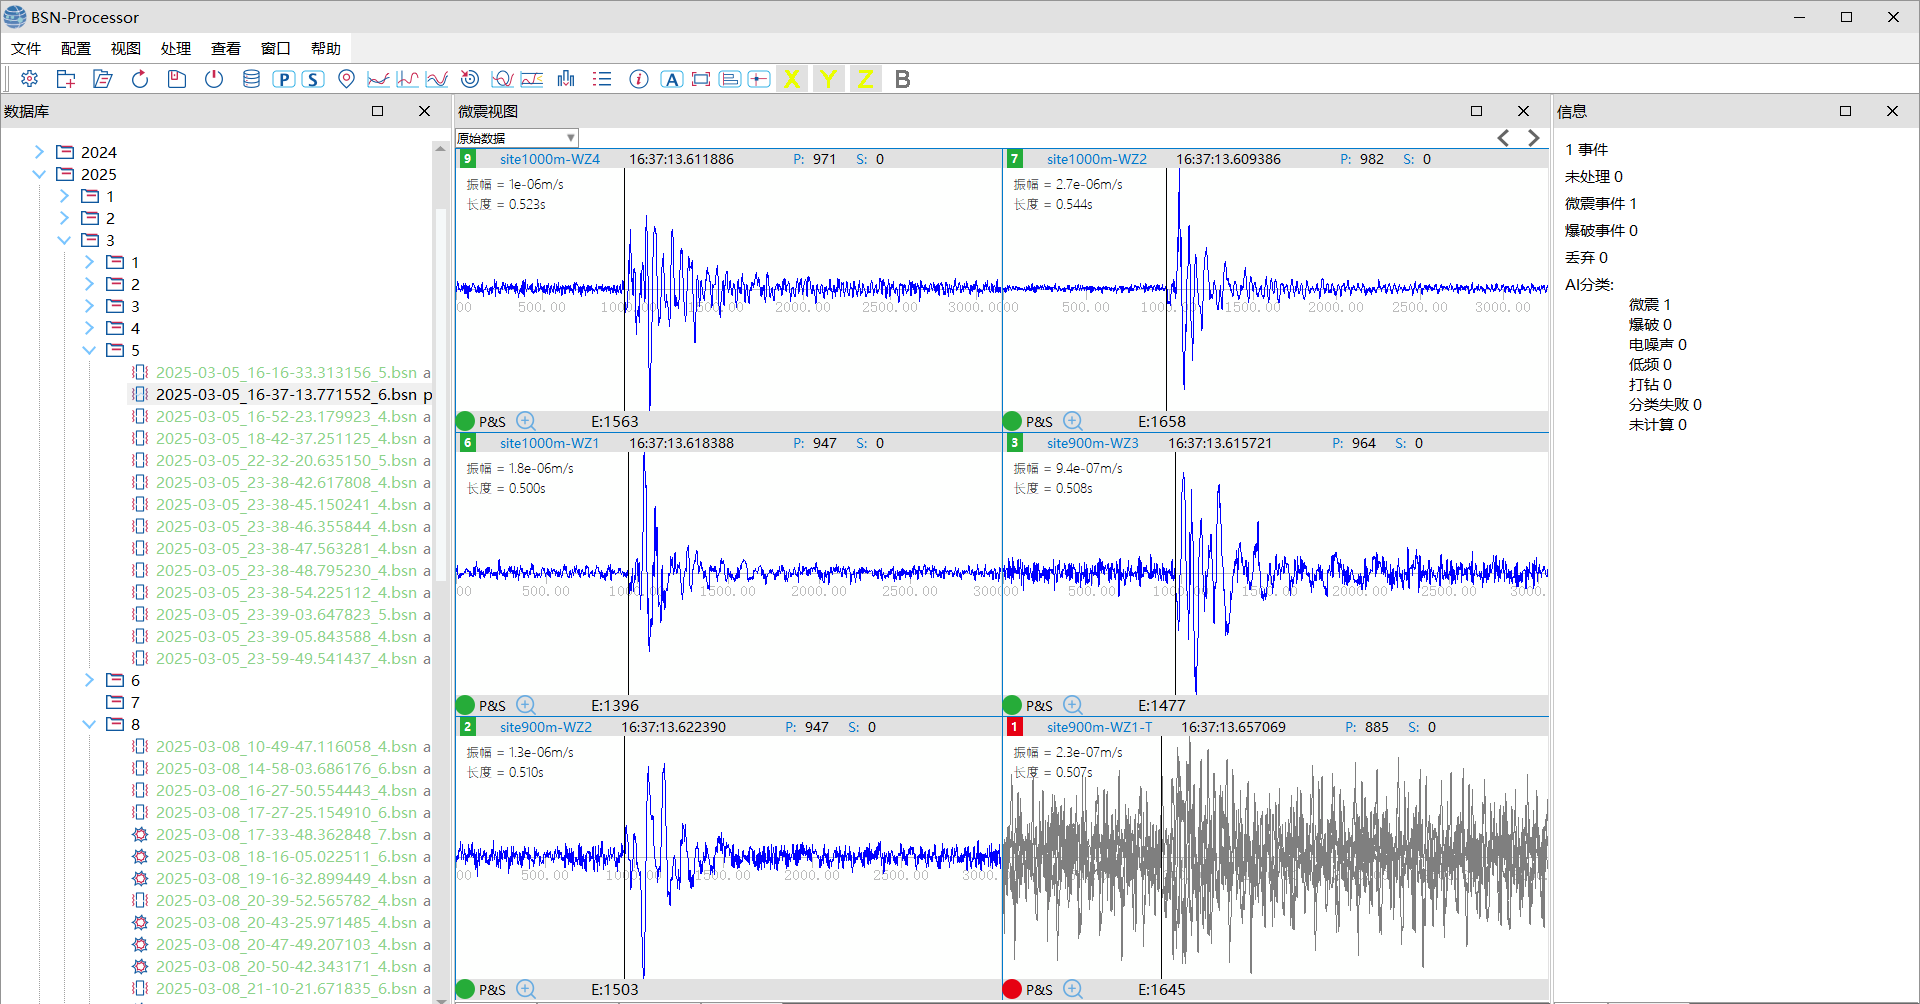Screen dimensions: 1920x1004
Task: Click red status dot on site900m-WZ1-T
Action: [1012, 989]
